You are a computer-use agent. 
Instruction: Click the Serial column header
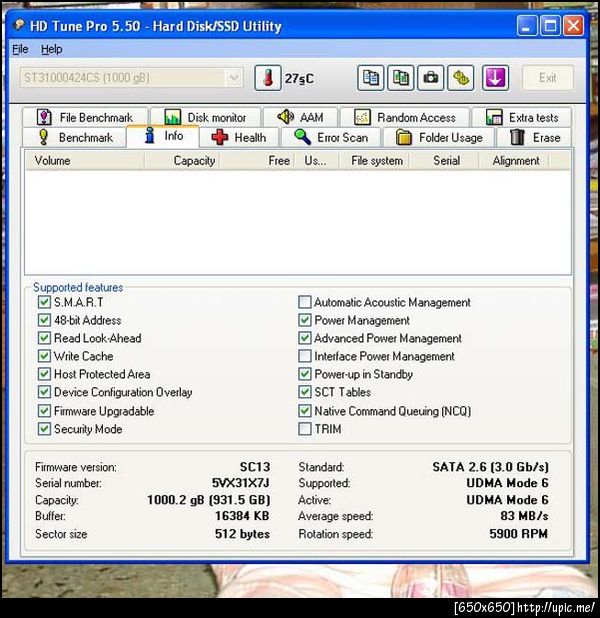coord(443,160)
